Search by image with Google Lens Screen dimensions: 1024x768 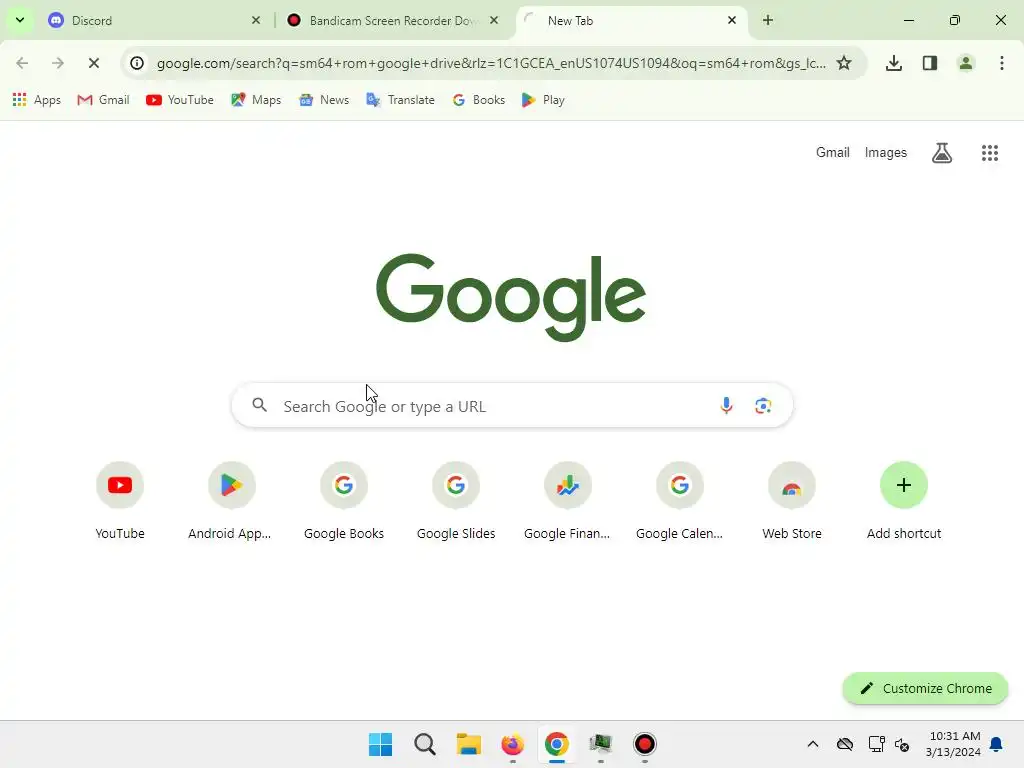(763, 406)
